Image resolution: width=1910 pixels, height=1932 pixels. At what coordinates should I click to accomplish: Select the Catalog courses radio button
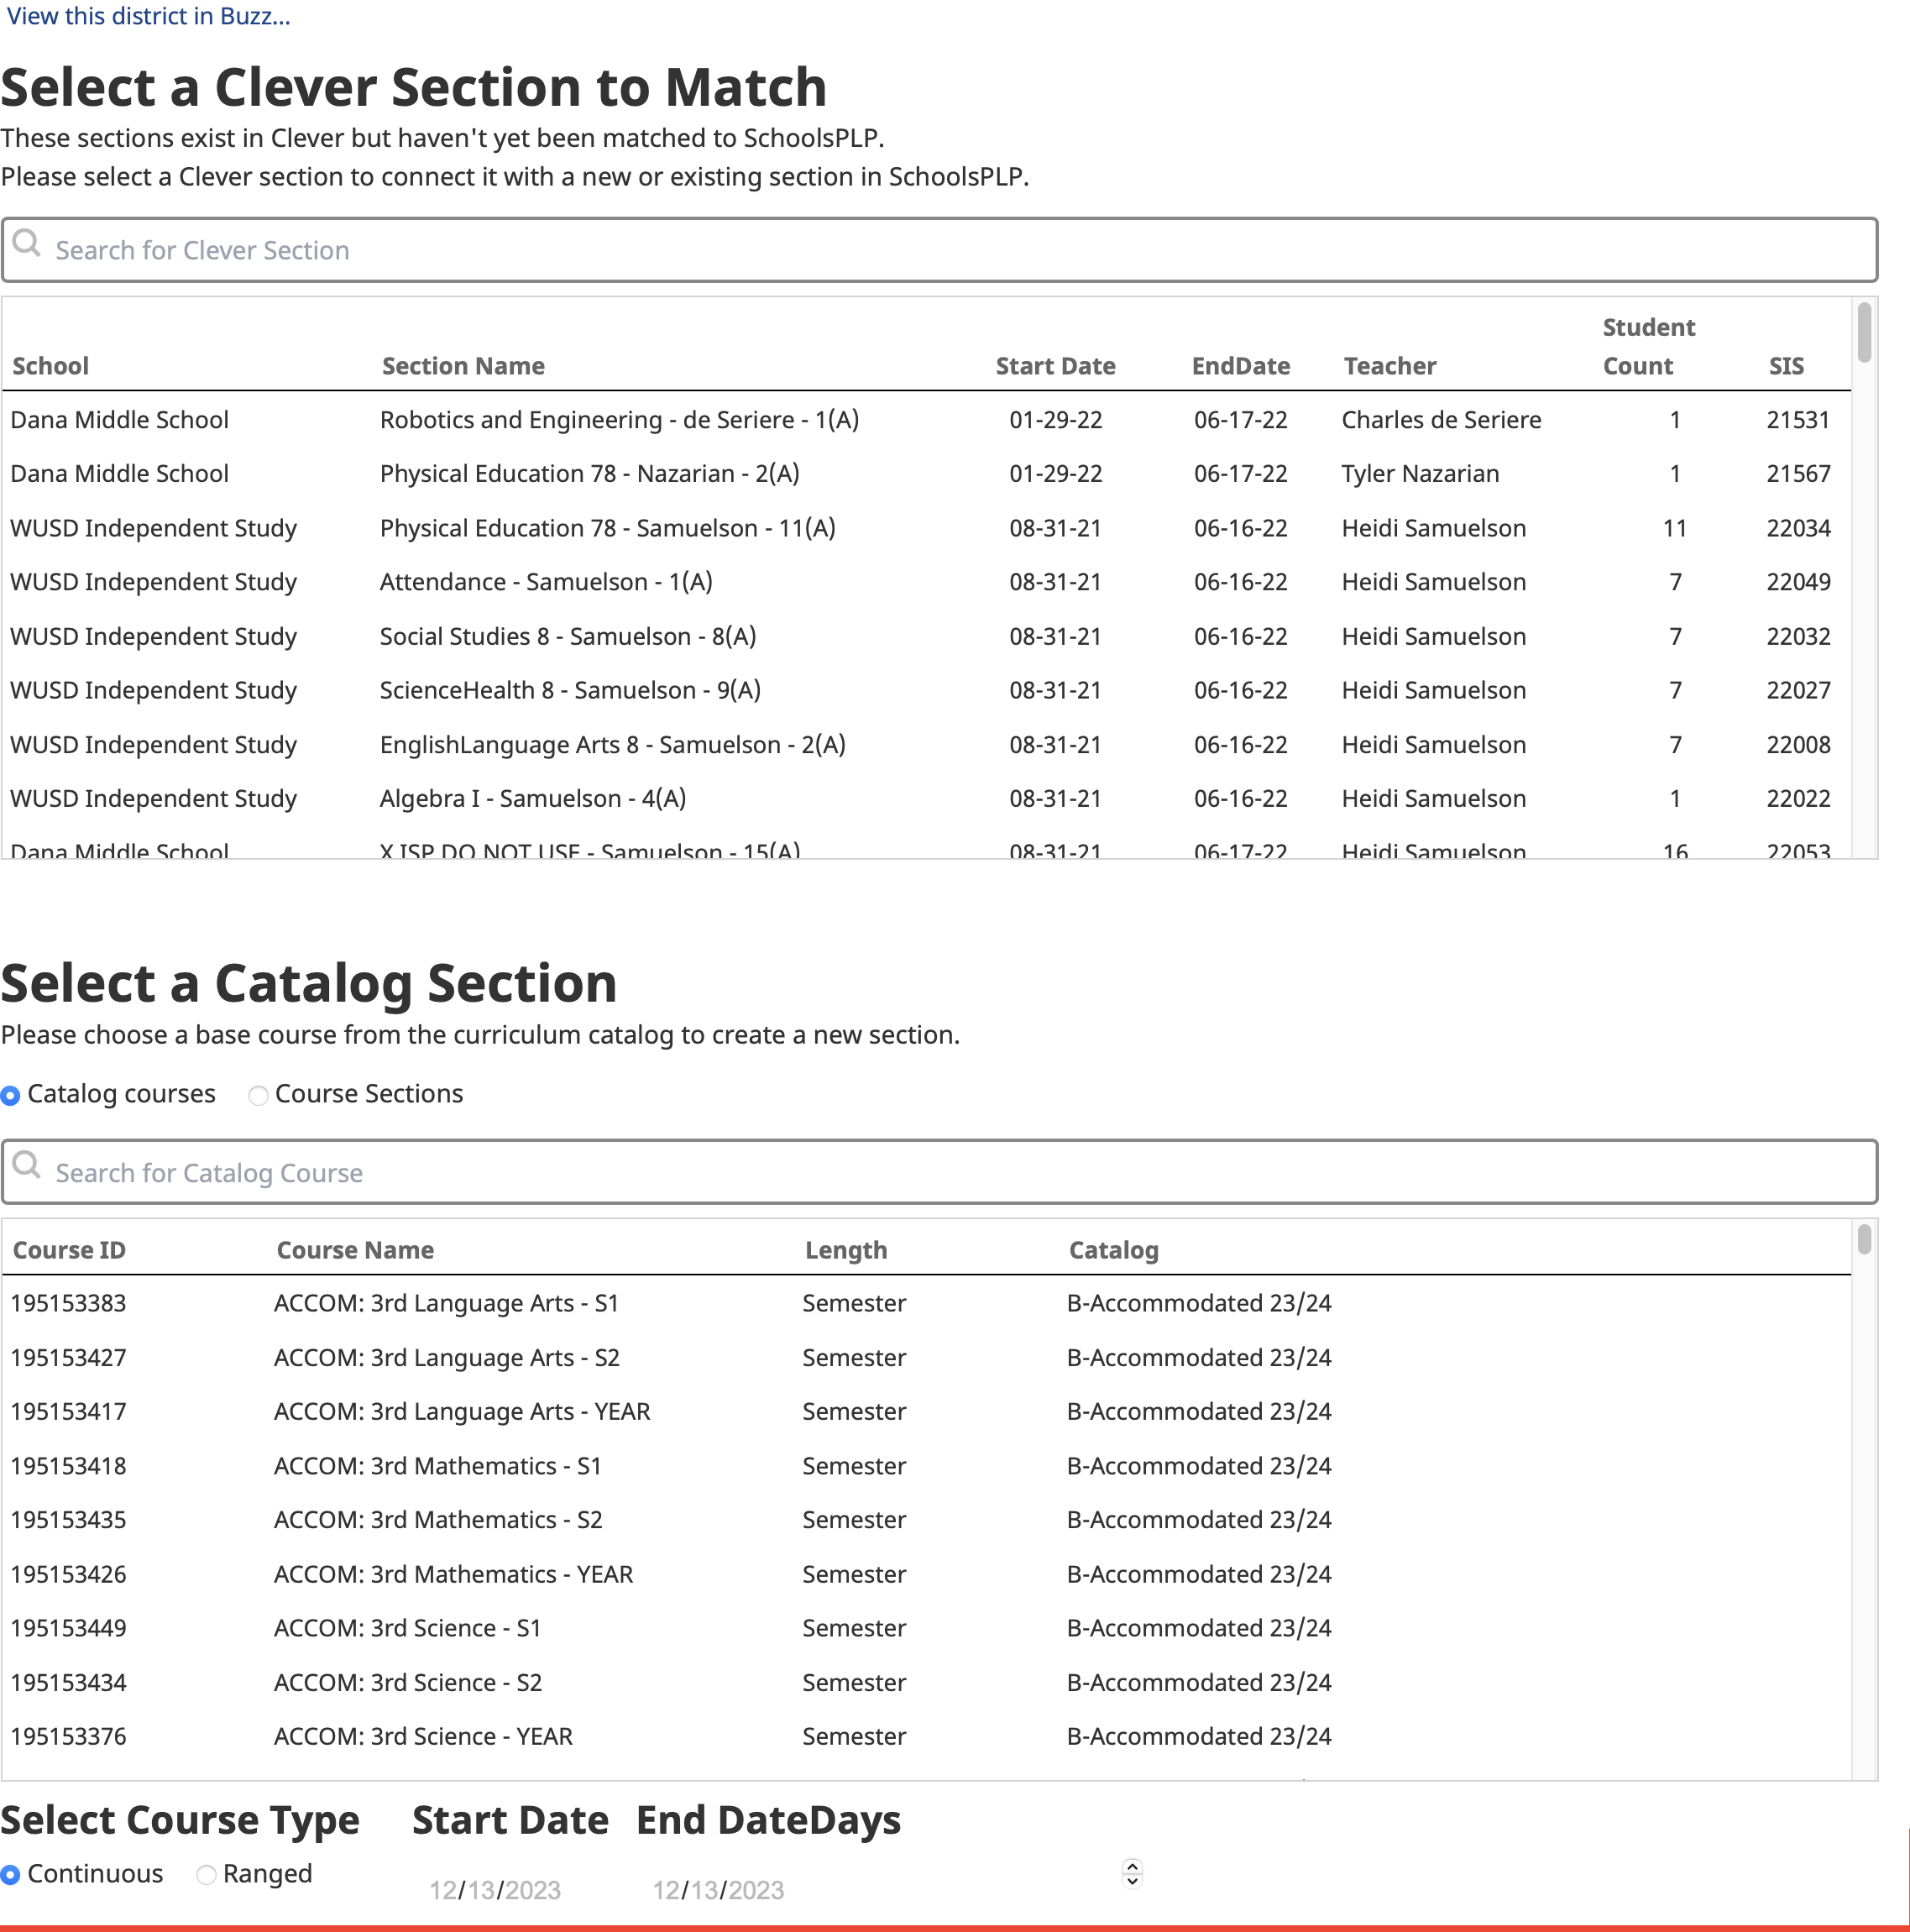(11, 1096)
